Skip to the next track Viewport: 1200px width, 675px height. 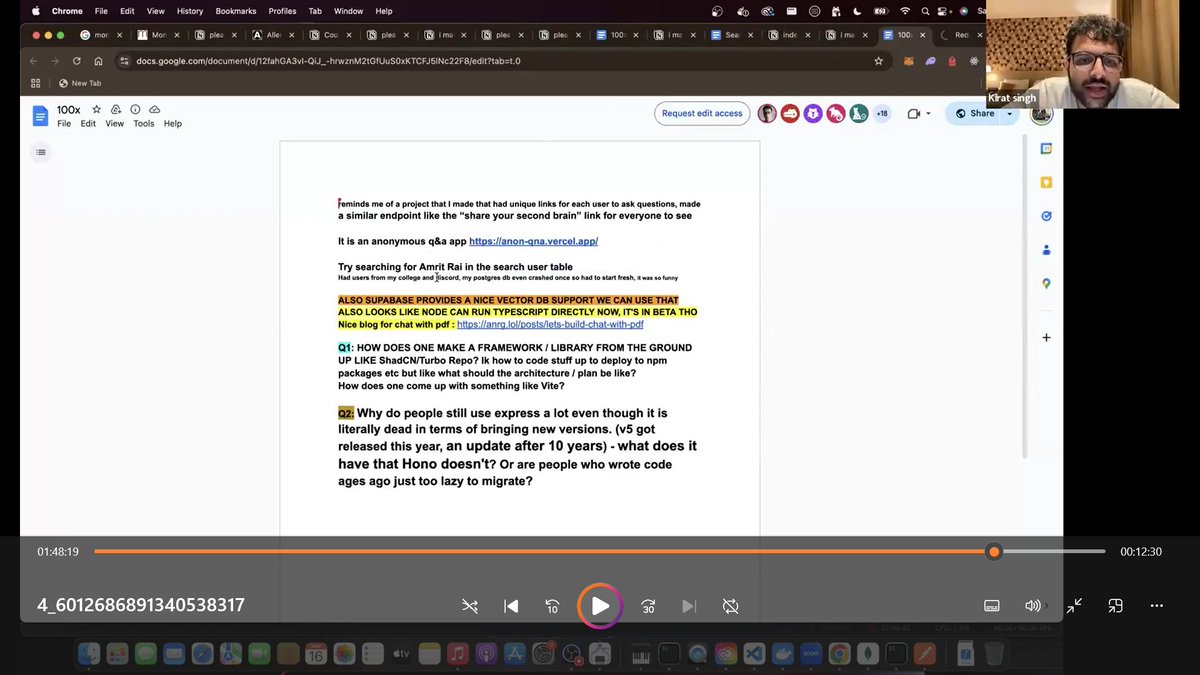point(689,606)
